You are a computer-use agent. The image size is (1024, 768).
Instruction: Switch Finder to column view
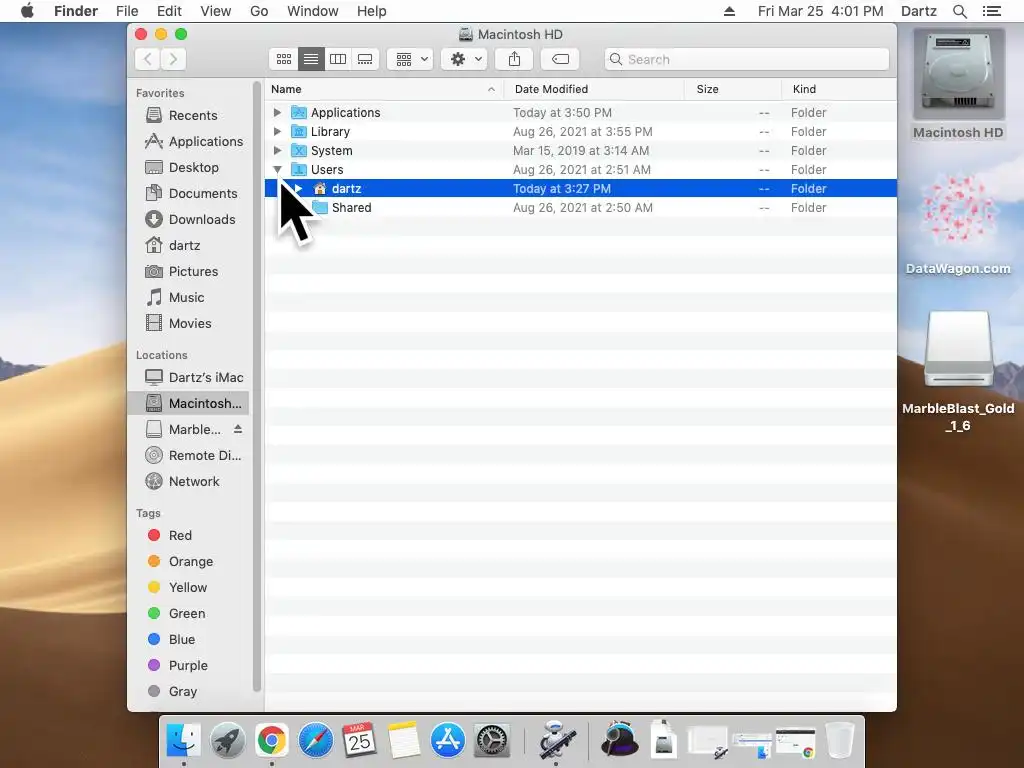pos(338,59)
